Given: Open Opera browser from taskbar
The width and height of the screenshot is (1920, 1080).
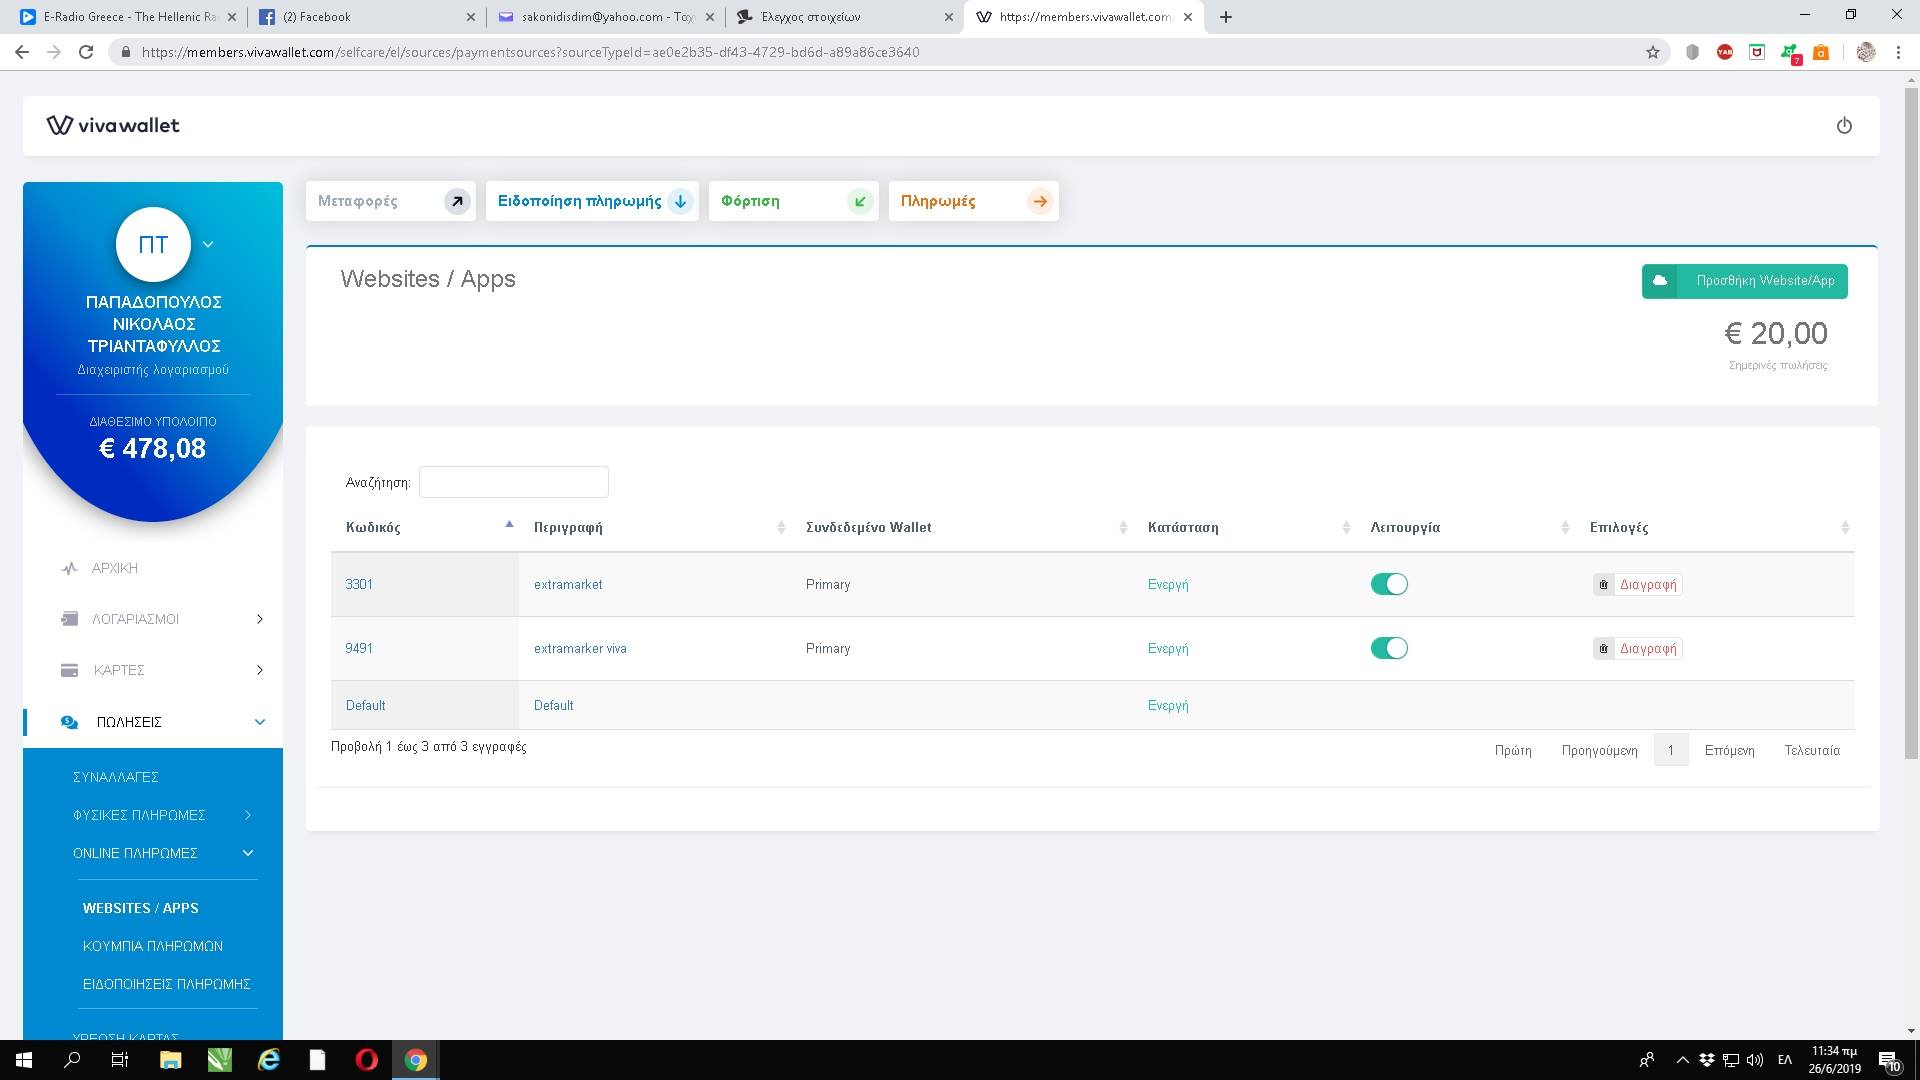Looking at the screenshot, I should coord(367,1060).
